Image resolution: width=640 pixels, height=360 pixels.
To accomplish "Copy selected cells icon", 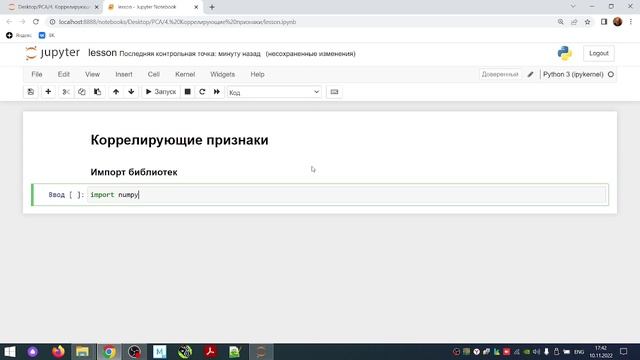I will point(82,92).
